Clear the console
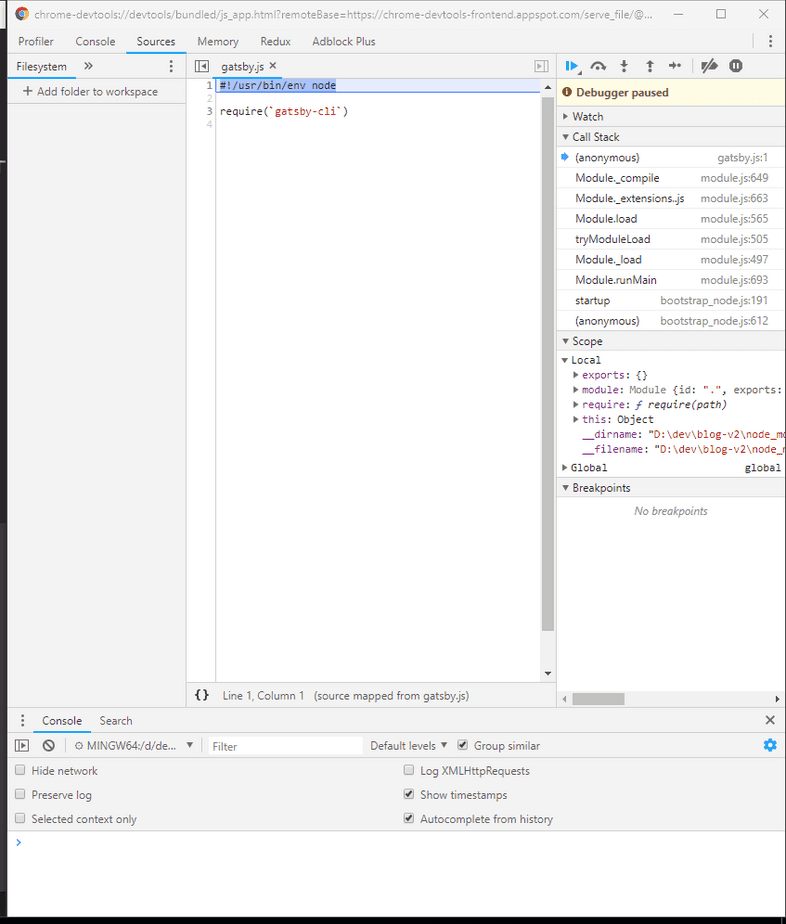 click(48, 746)
